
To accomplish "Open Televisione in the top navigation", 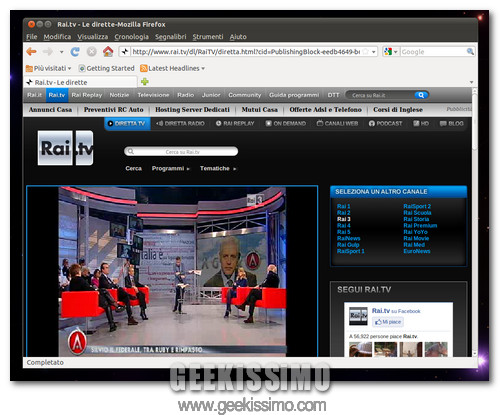I will (x=153, y=95).
